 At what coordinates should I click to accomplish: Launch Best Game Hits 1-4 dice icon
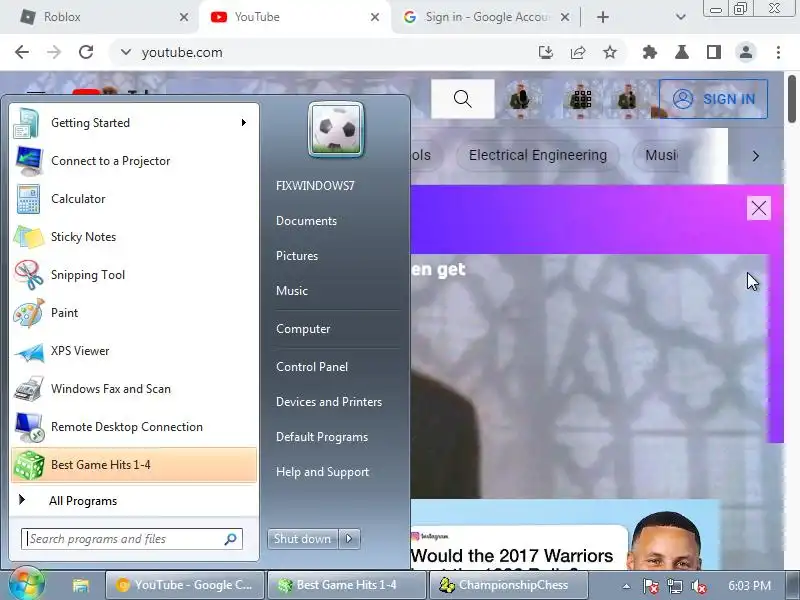pos(29,465)
